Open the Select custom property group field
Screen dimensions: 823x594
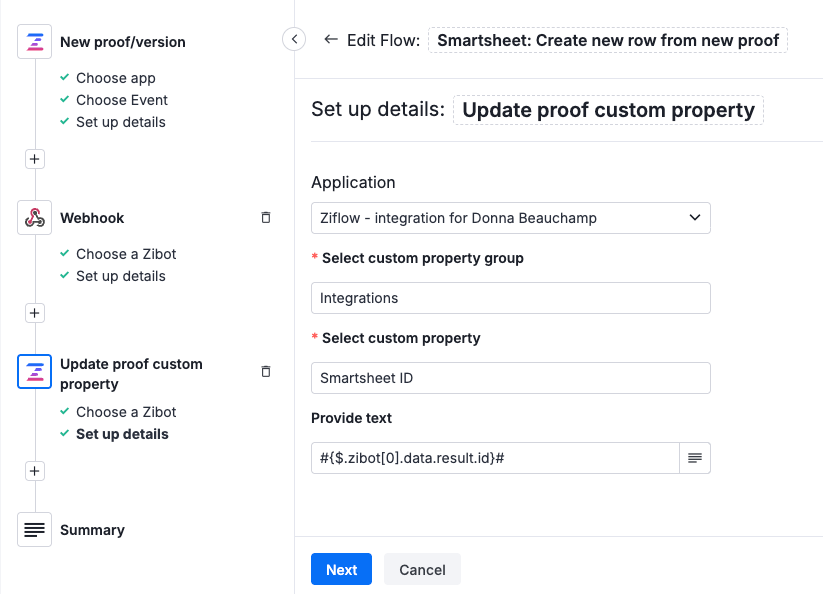point(510,297)
